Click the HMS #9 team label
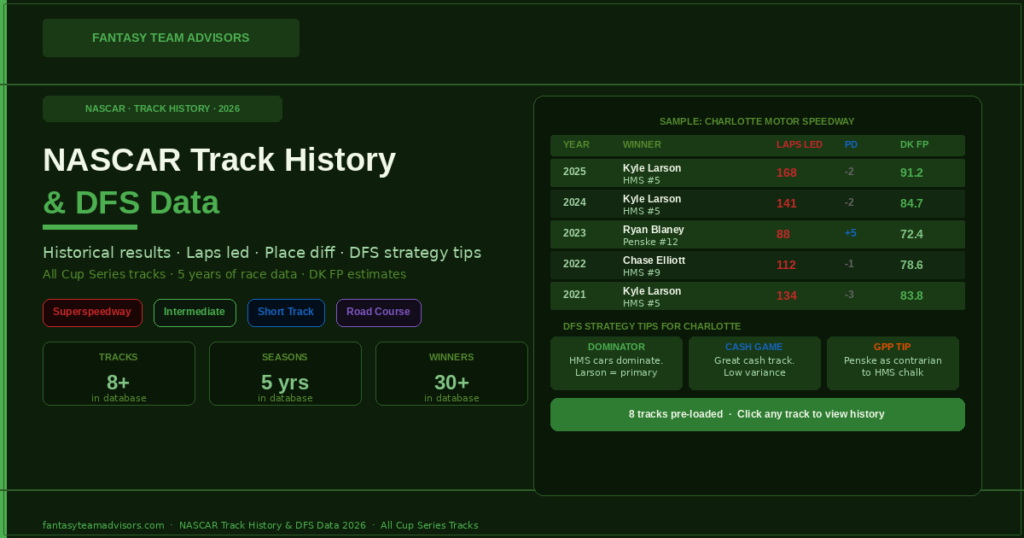Image resolution: width=1024 pixels, height=538 pixels. [x=641, y=273]
